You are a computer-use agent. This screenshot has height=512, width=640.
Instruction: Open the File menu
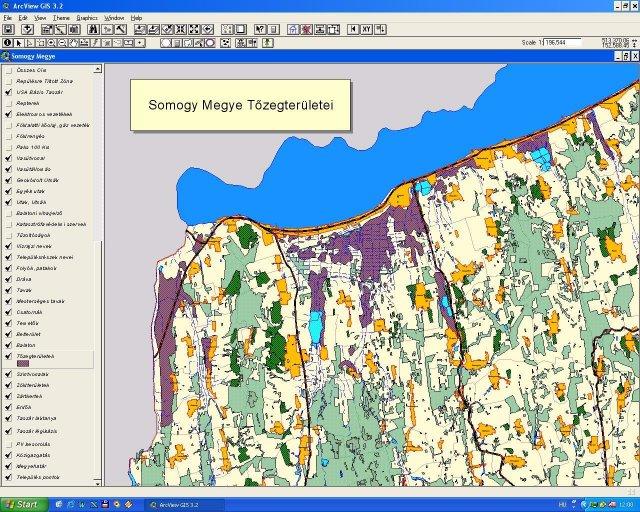[x=8, y=18]
